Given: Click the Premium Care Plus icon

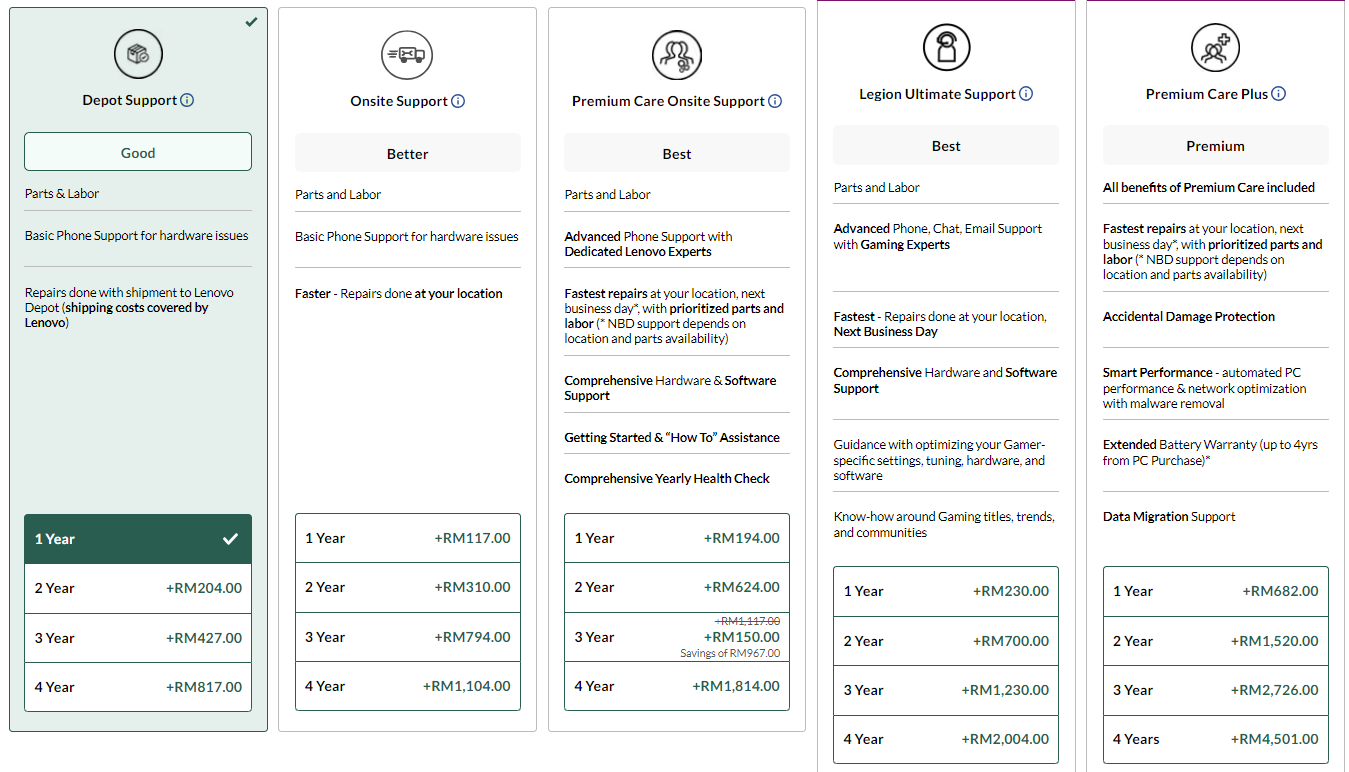Looking at the screenshot, I should pyautogui.click(x=1215, y=47).
